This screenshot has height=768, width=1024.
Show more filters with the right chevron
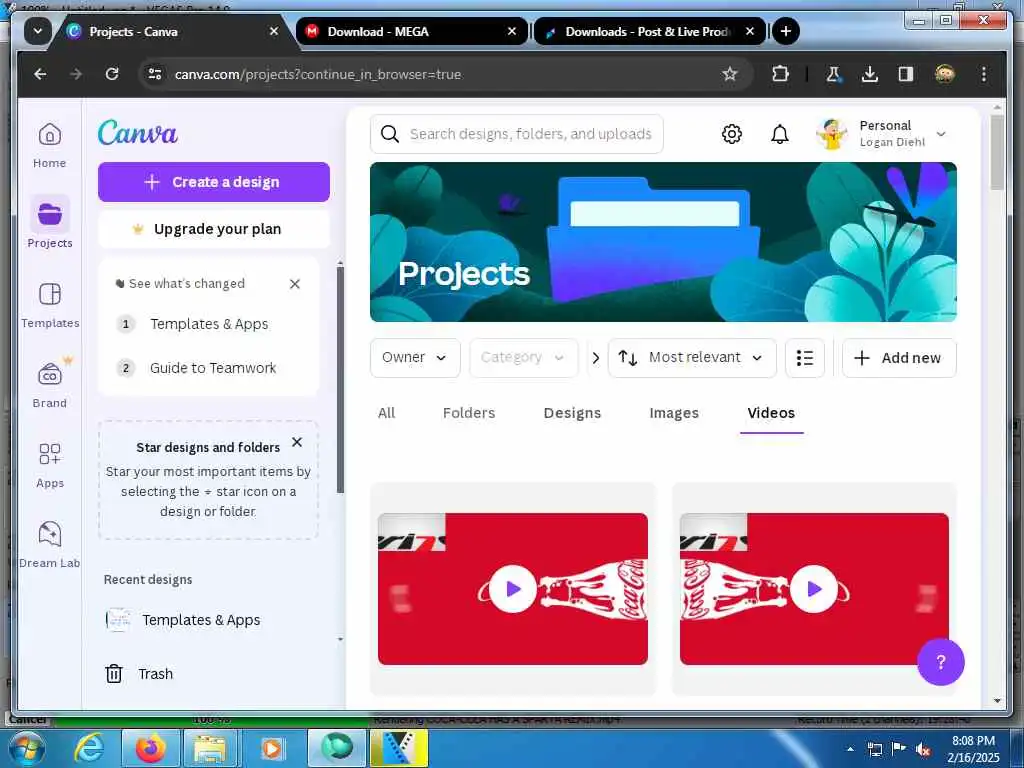[595, 358]
